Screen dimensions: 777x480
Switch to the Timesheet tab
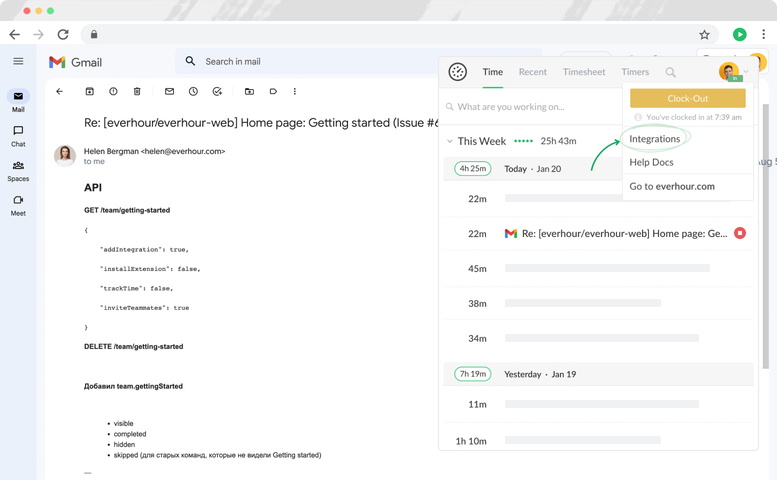tap(584, 72)
